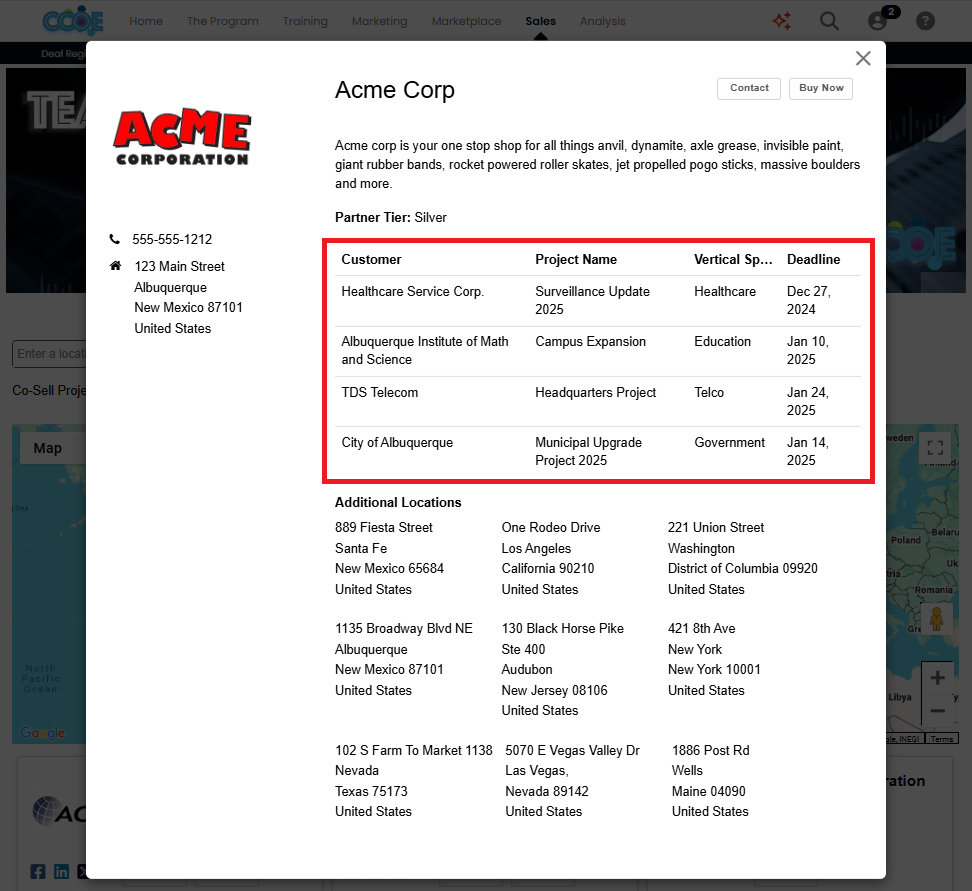972x891 pixels.
Task: Click the Deadline column header
Action: click(813, 259)
